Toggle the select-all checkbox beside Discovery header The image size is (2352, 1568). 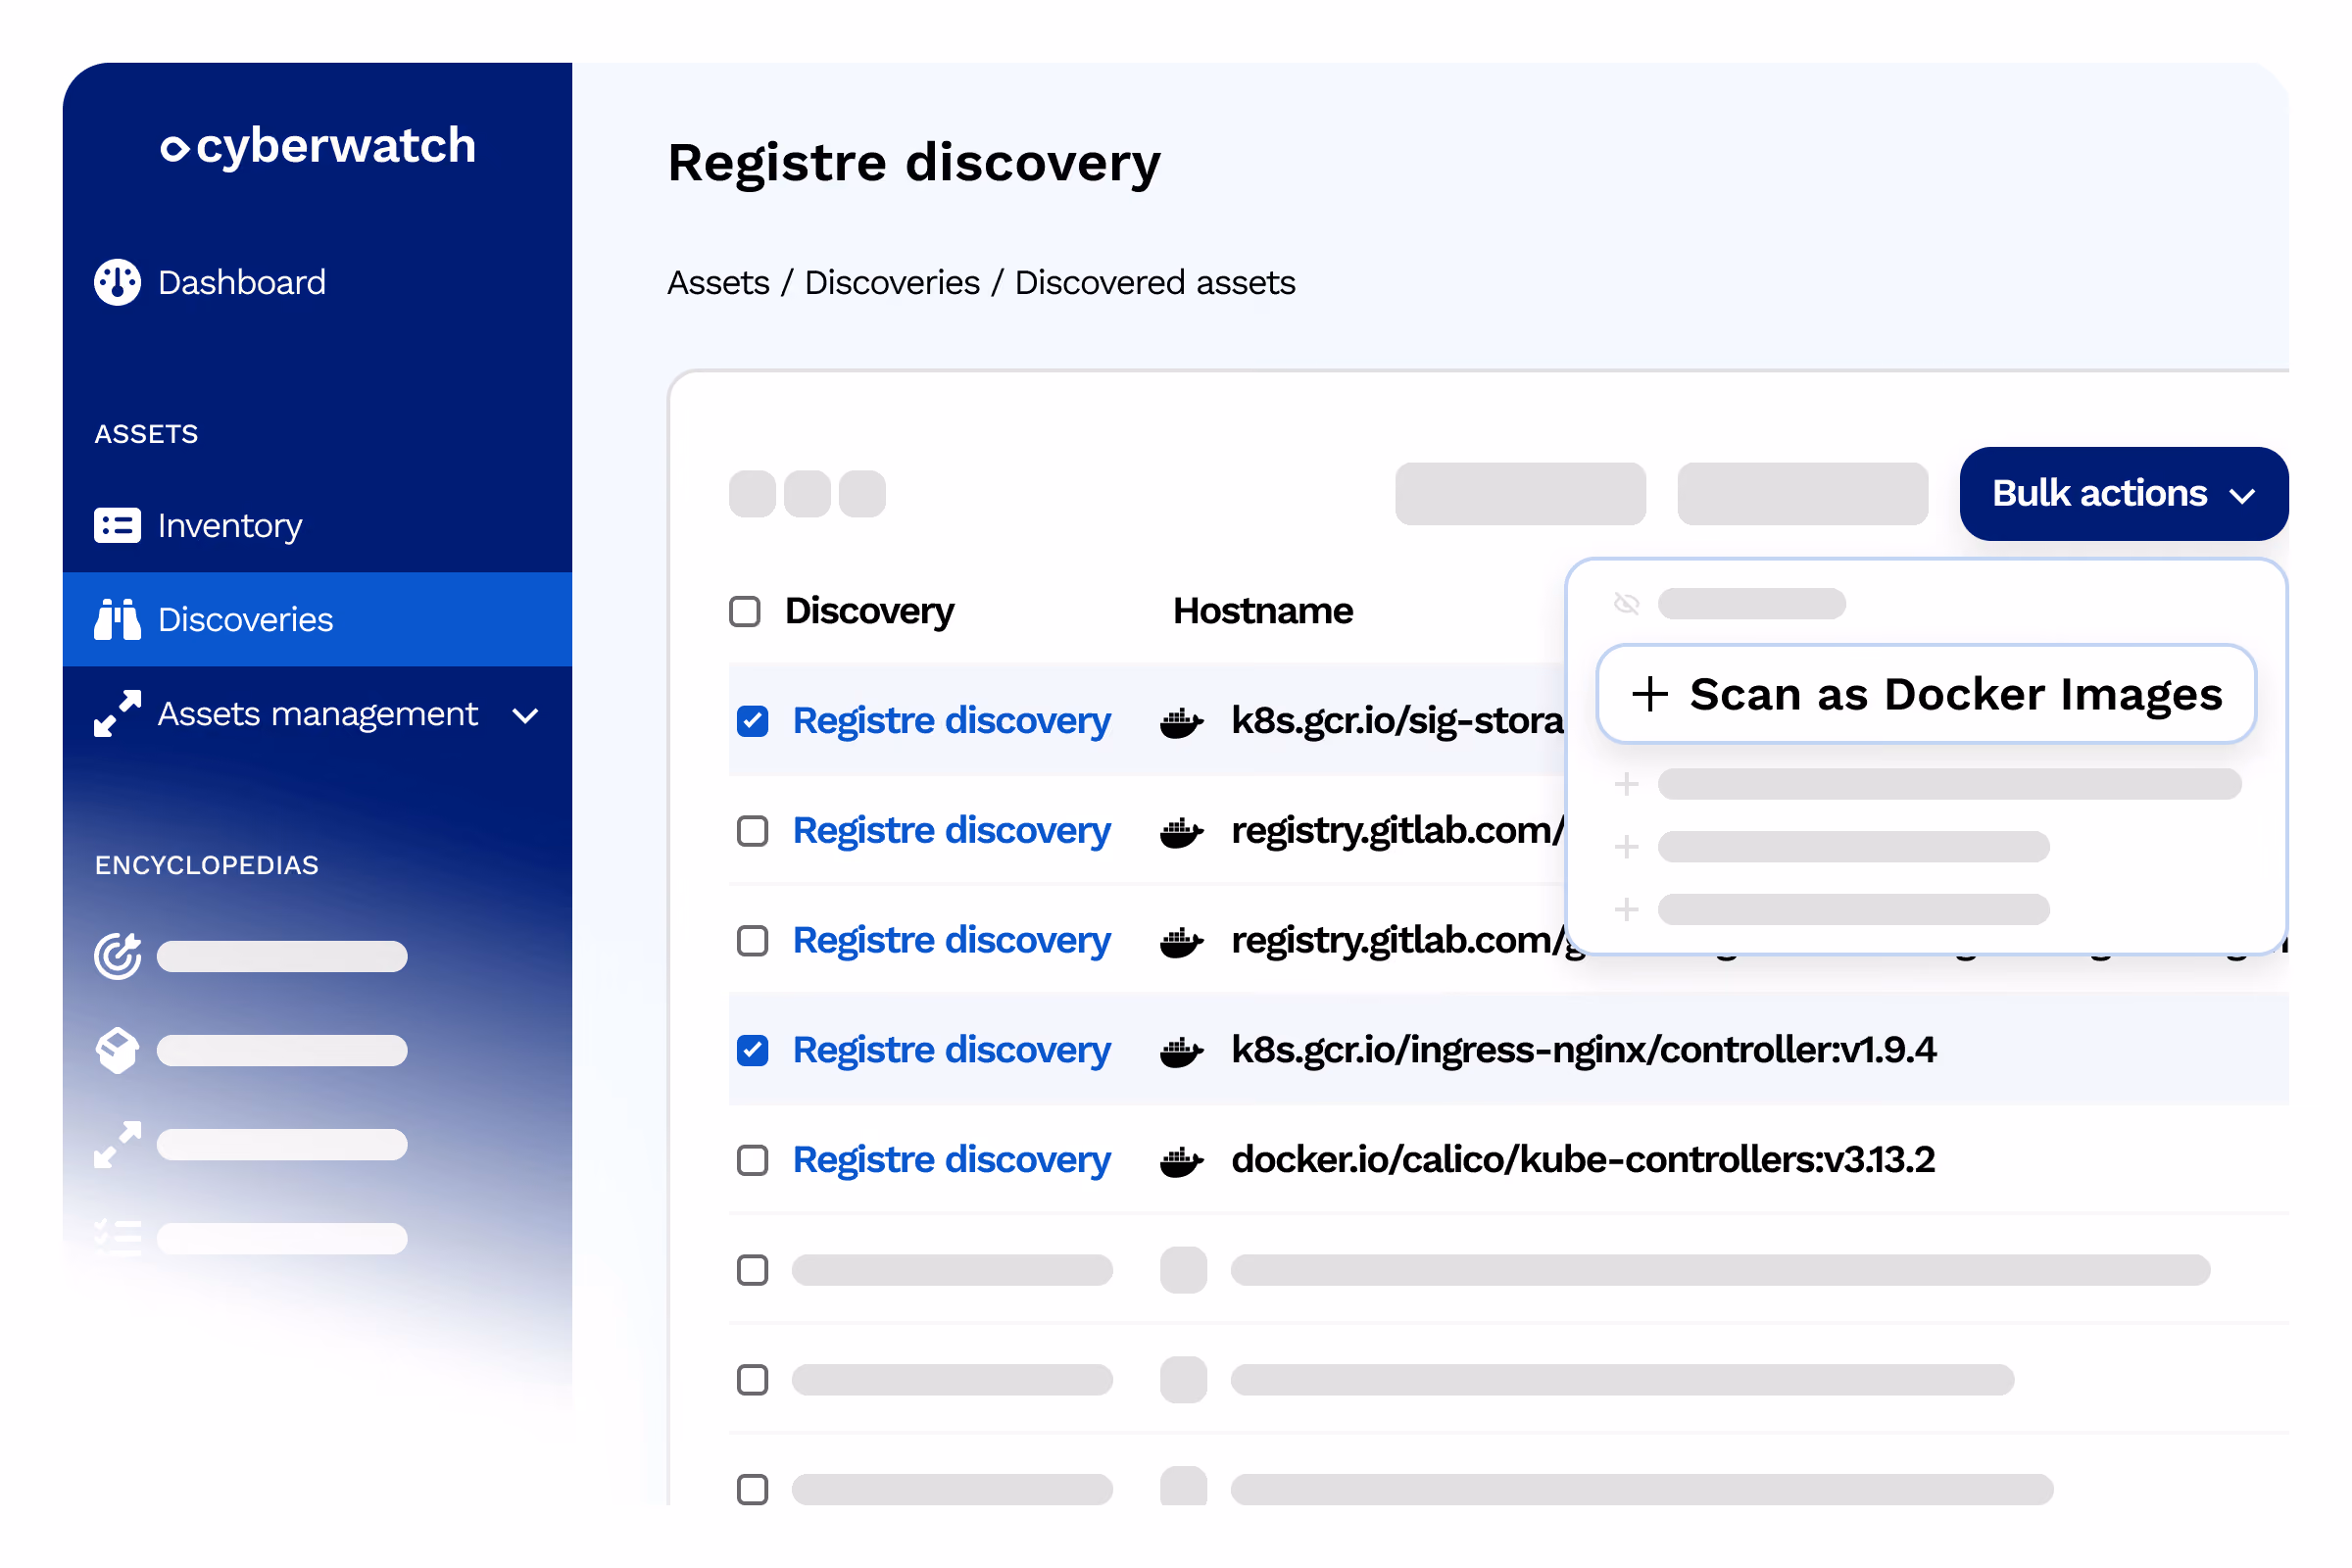point(745,611)
